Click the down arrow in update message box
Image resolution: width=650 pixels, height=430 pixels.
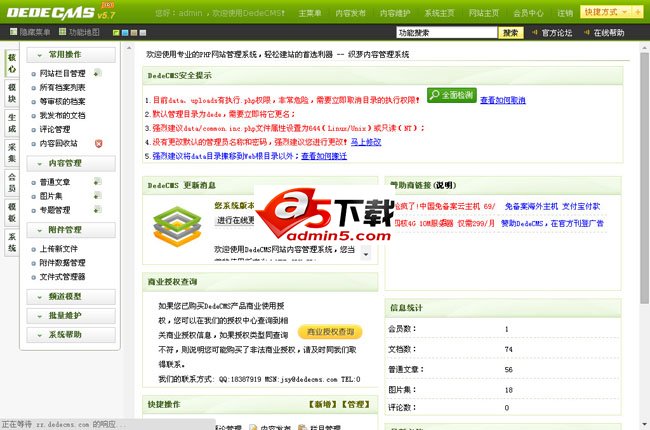[366, 253]
